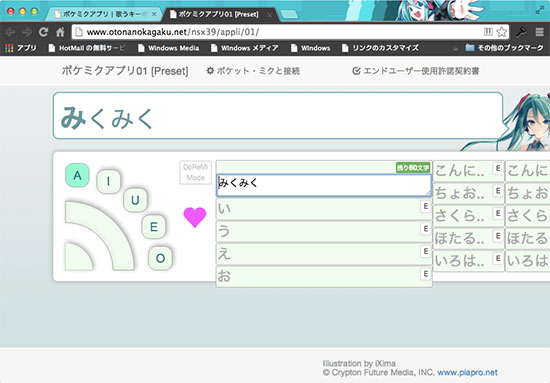Image resolution: width=550 pixels, height=383 pixels.
Task: Select the い lyric slot
Action: [x=324, y=209]
